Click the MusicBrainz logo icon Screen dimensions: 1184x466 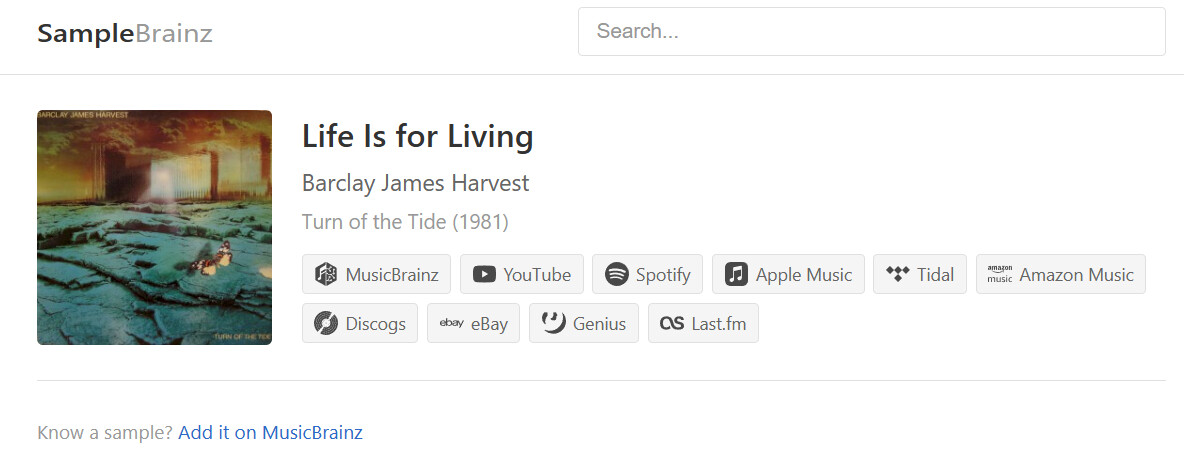[325, 275]
